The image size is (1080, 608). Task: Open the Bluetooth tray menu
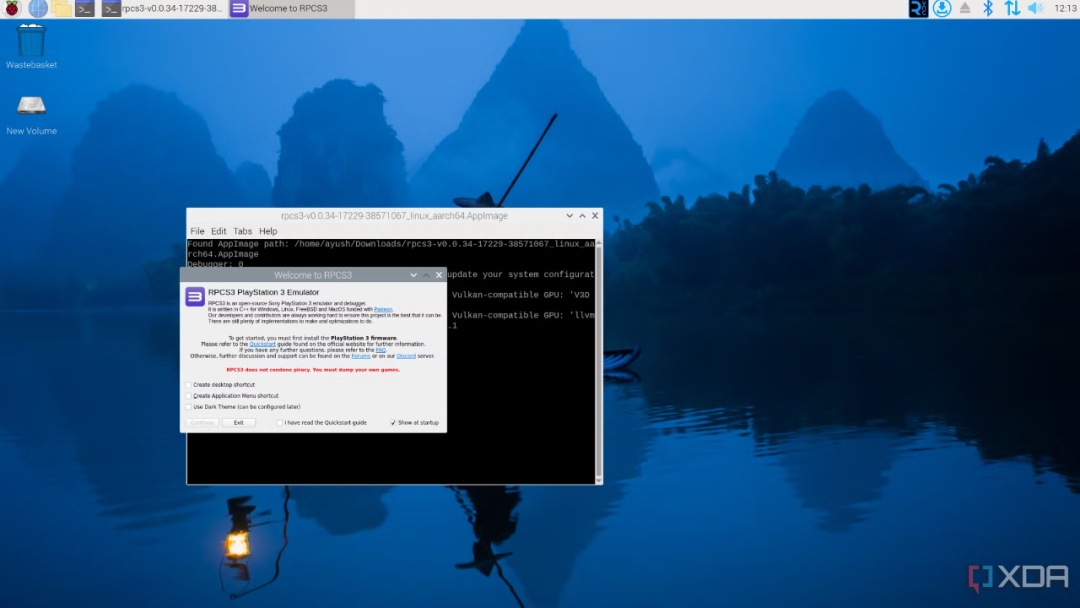pos(988,8)
